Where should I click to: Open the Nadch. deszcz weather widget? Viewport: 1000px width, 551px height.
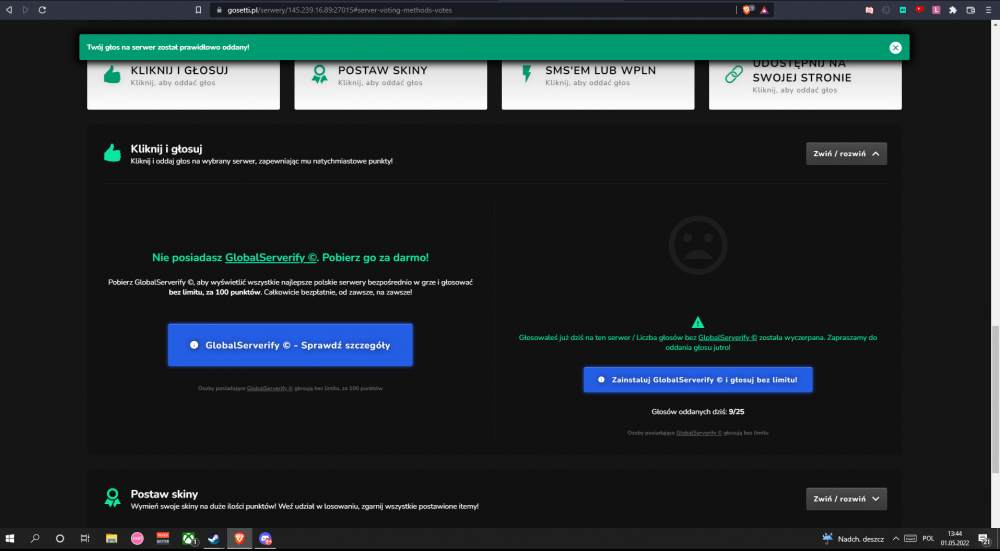point(853,539)
